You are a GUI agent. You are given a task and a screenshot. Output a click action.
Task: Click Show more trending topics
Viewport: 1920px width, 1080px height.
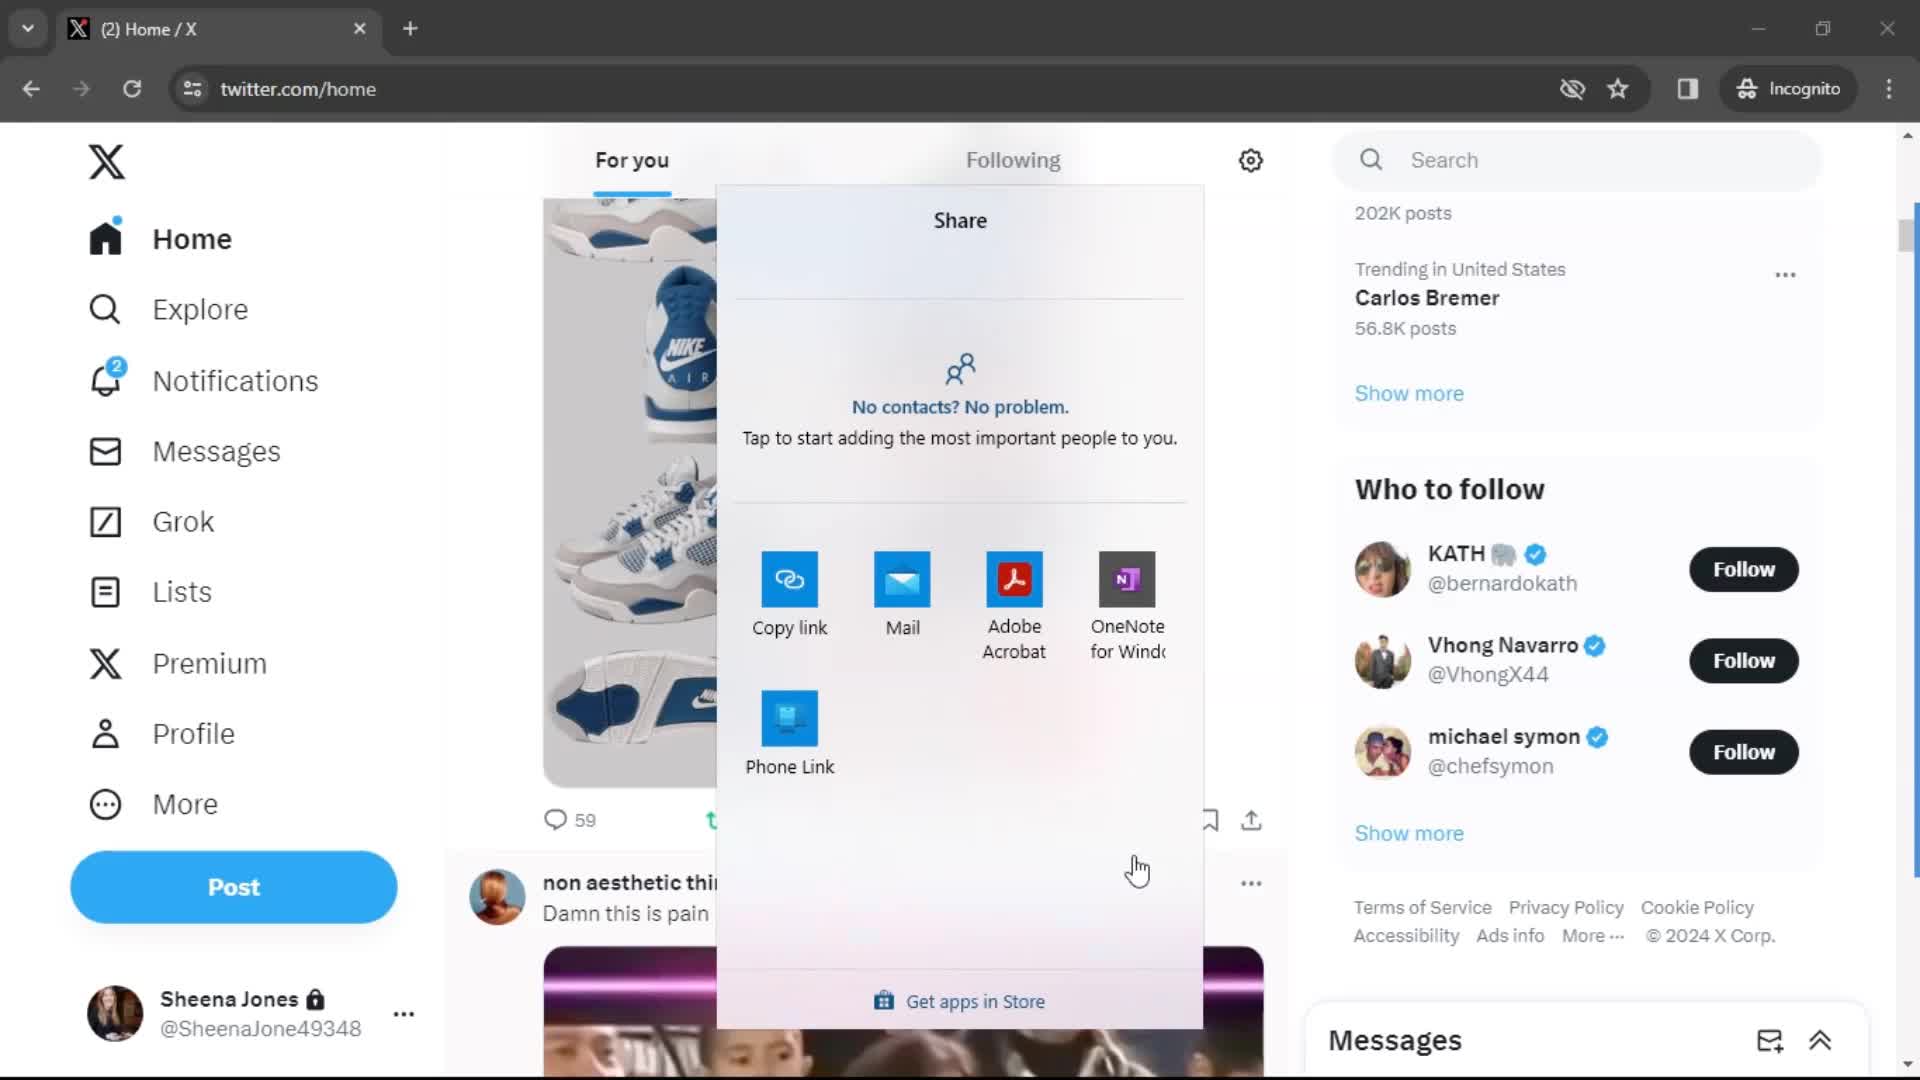pos(1410,393)
